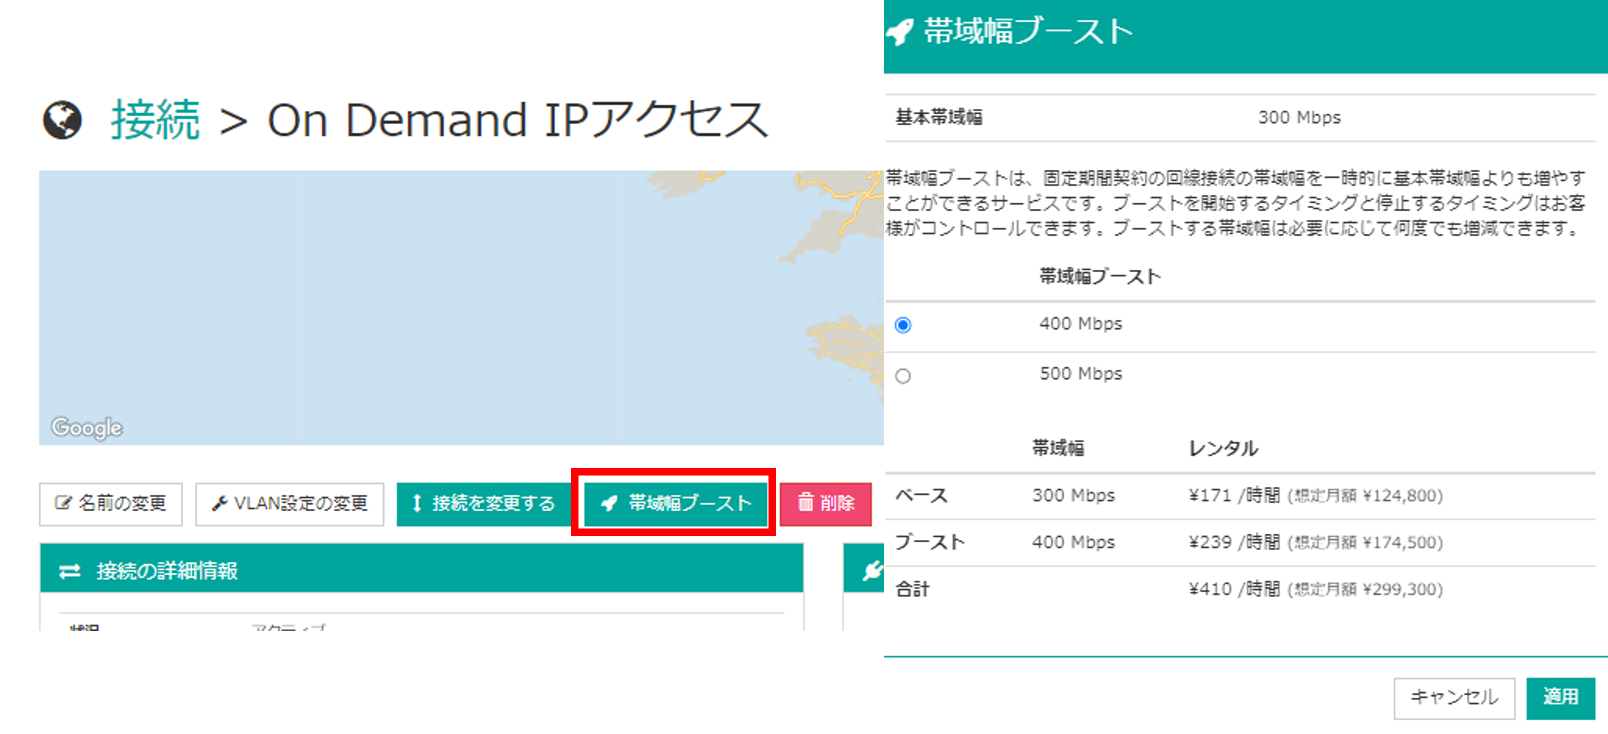Confirm the boost with the 適用 button
Viewport: 1608px width, 734px height.
coord(1560,698)
